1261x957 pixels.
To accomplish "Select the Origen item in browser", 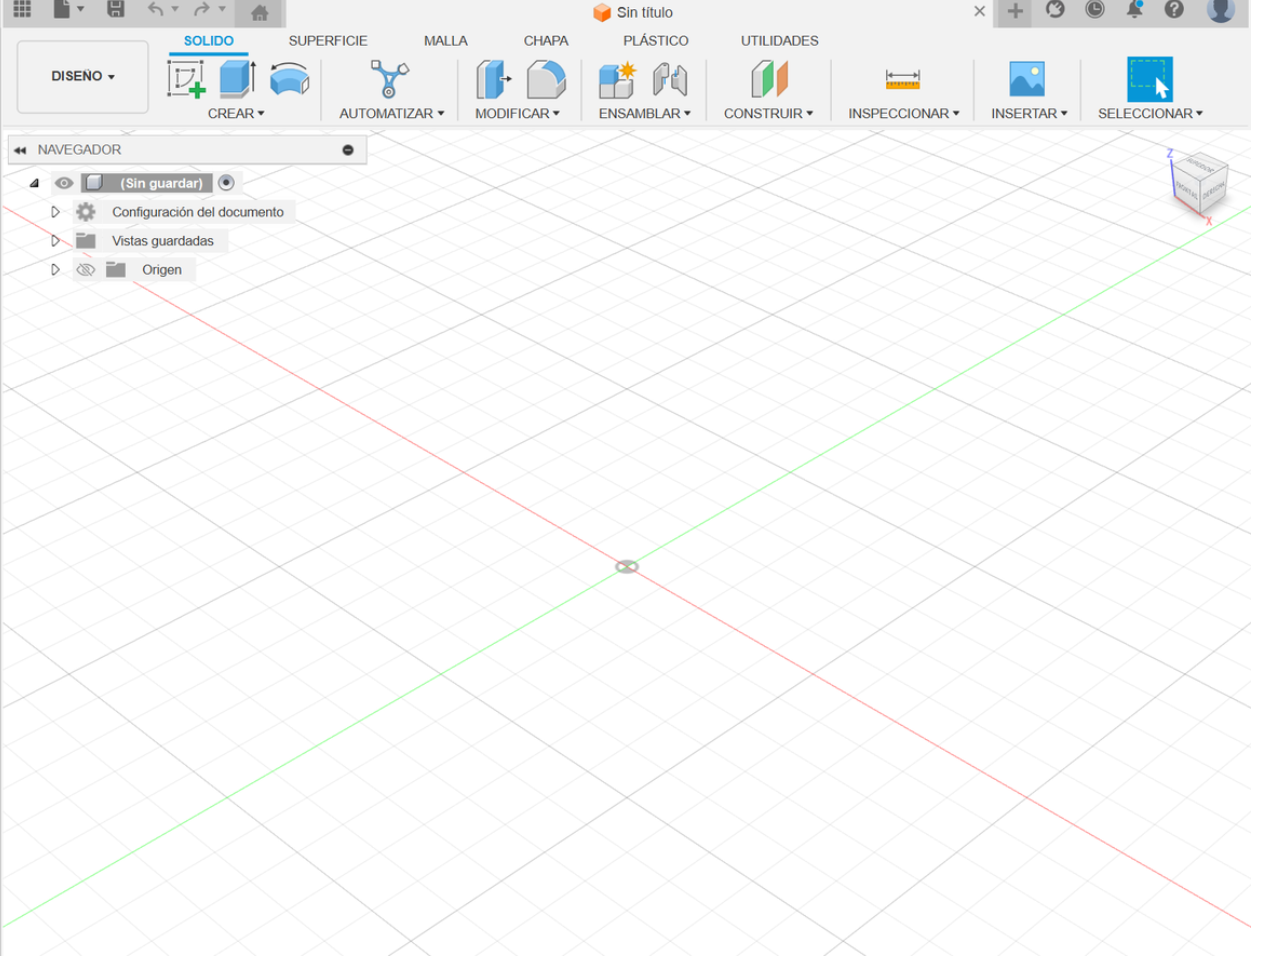I will (x=162, y=270).
